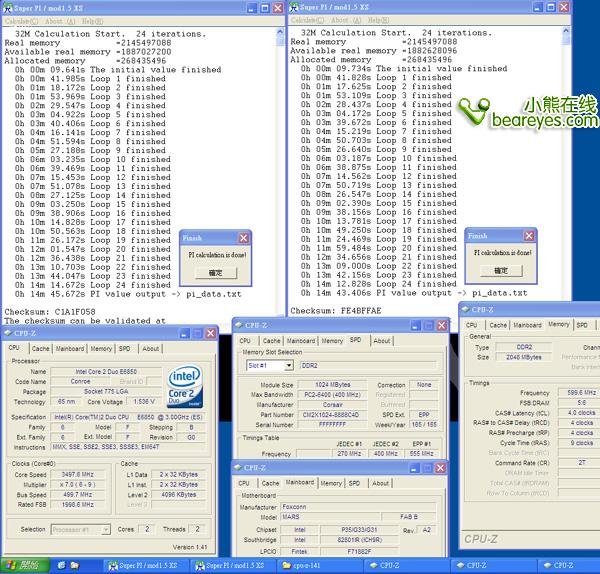Select Mainboard tab in SPD CPU-Z window

click(301, 341)
